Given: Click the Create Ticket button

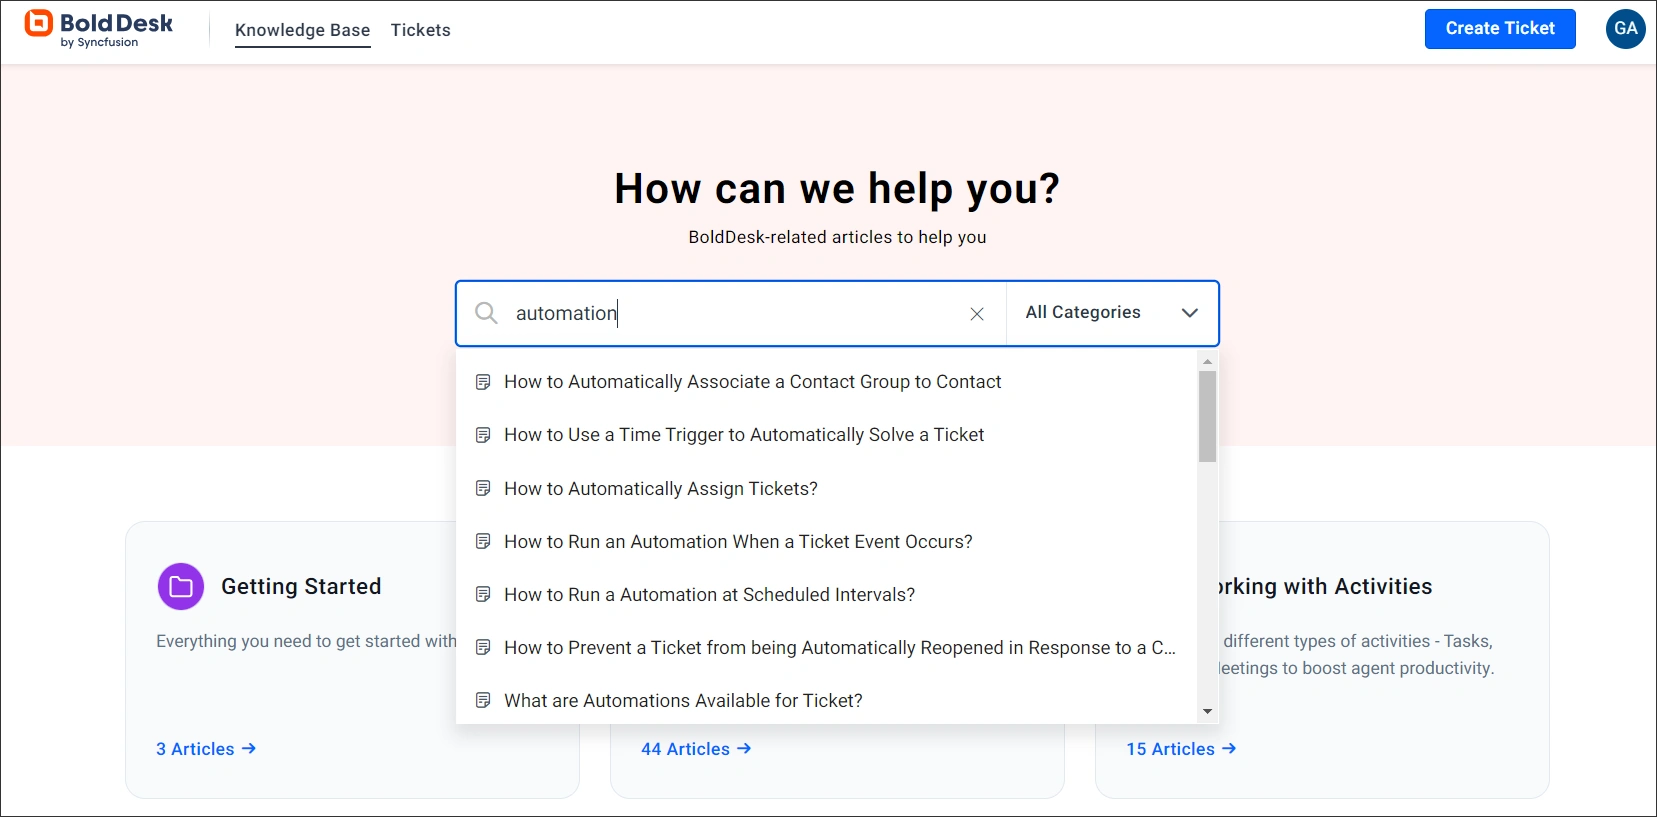Looking at the screenshot, I should click(x=1500, y=29).
